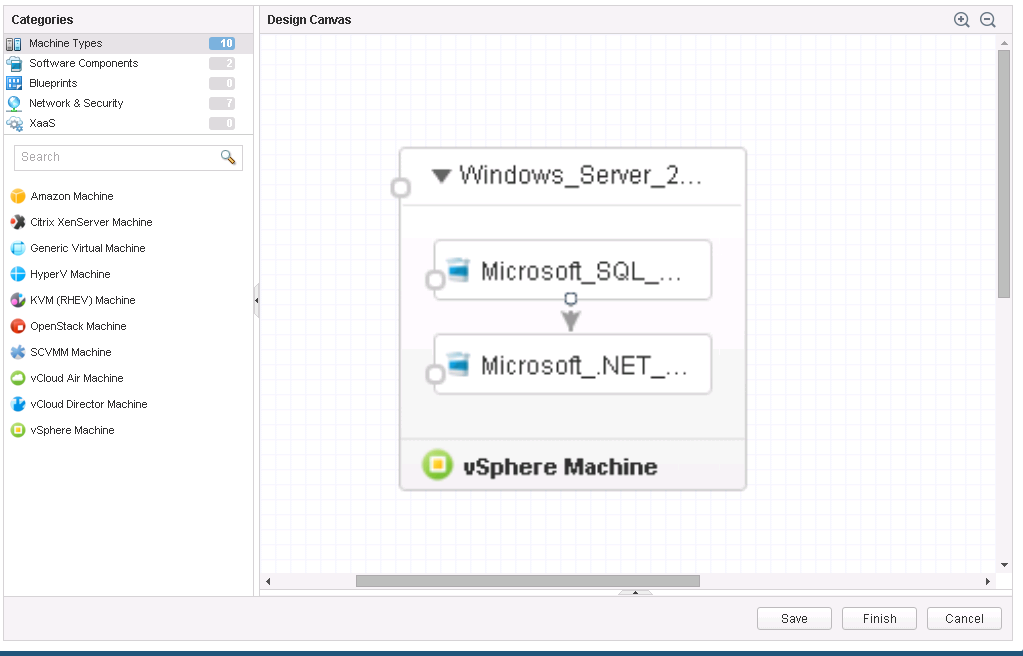Select the vCloud Air Machine label
Screen dimensions: 1023x656
[76, 379]
